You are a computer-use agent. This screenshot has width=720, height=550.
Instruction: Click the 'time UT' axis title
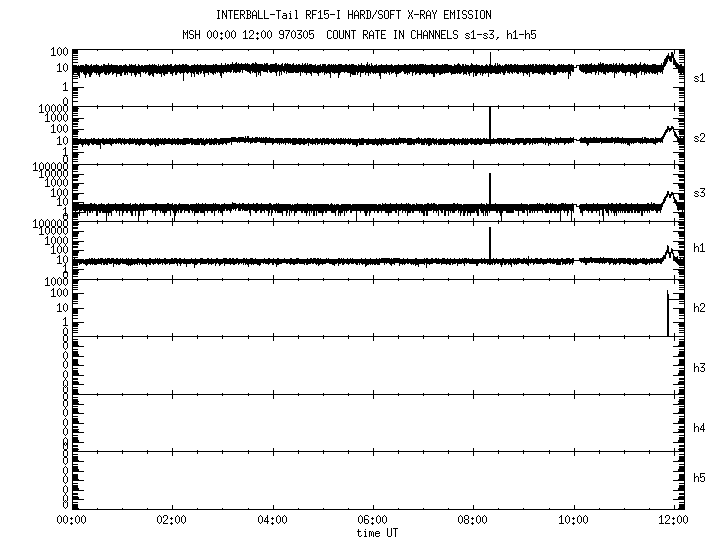coord(378,533)
